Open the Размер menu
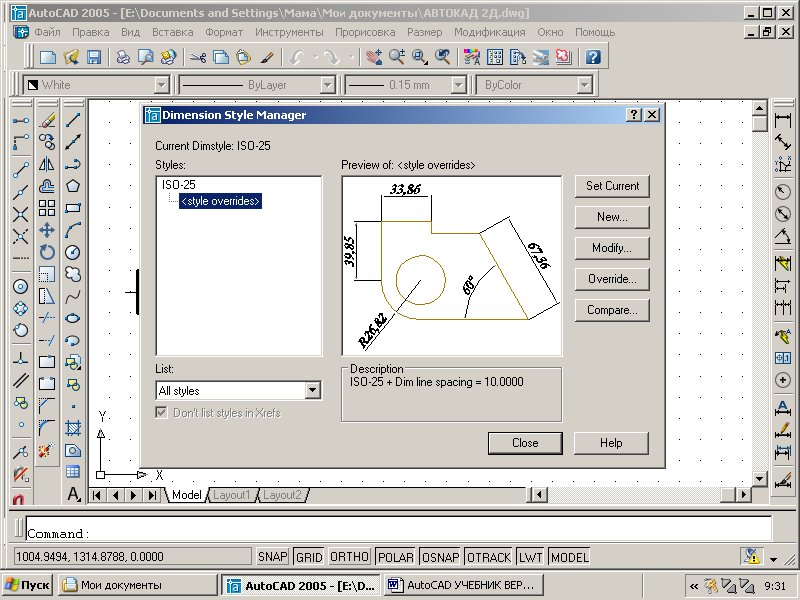Viewport: 800px width, 600px height. tap(424, 32)
